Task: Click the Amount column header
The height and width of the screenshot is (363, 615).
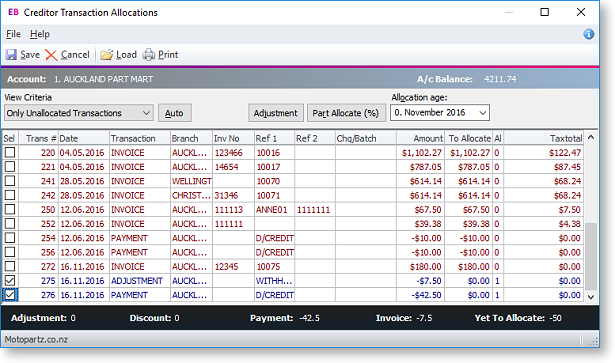Action: pos(420,138)
